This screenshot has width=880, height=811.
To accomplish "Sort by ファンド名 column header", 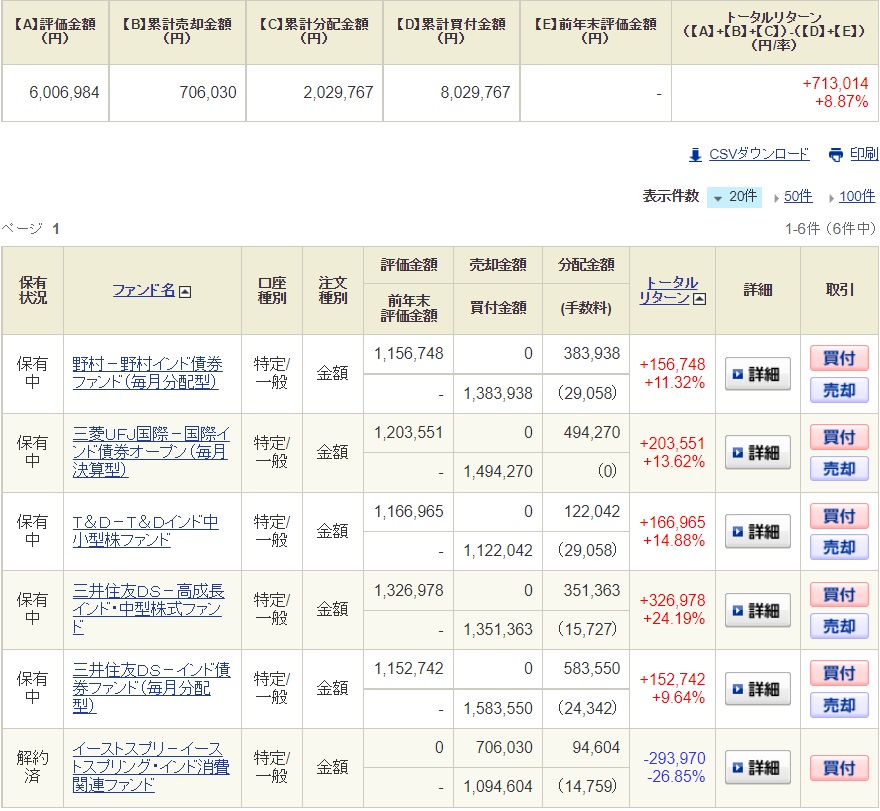I will (144, 290).
